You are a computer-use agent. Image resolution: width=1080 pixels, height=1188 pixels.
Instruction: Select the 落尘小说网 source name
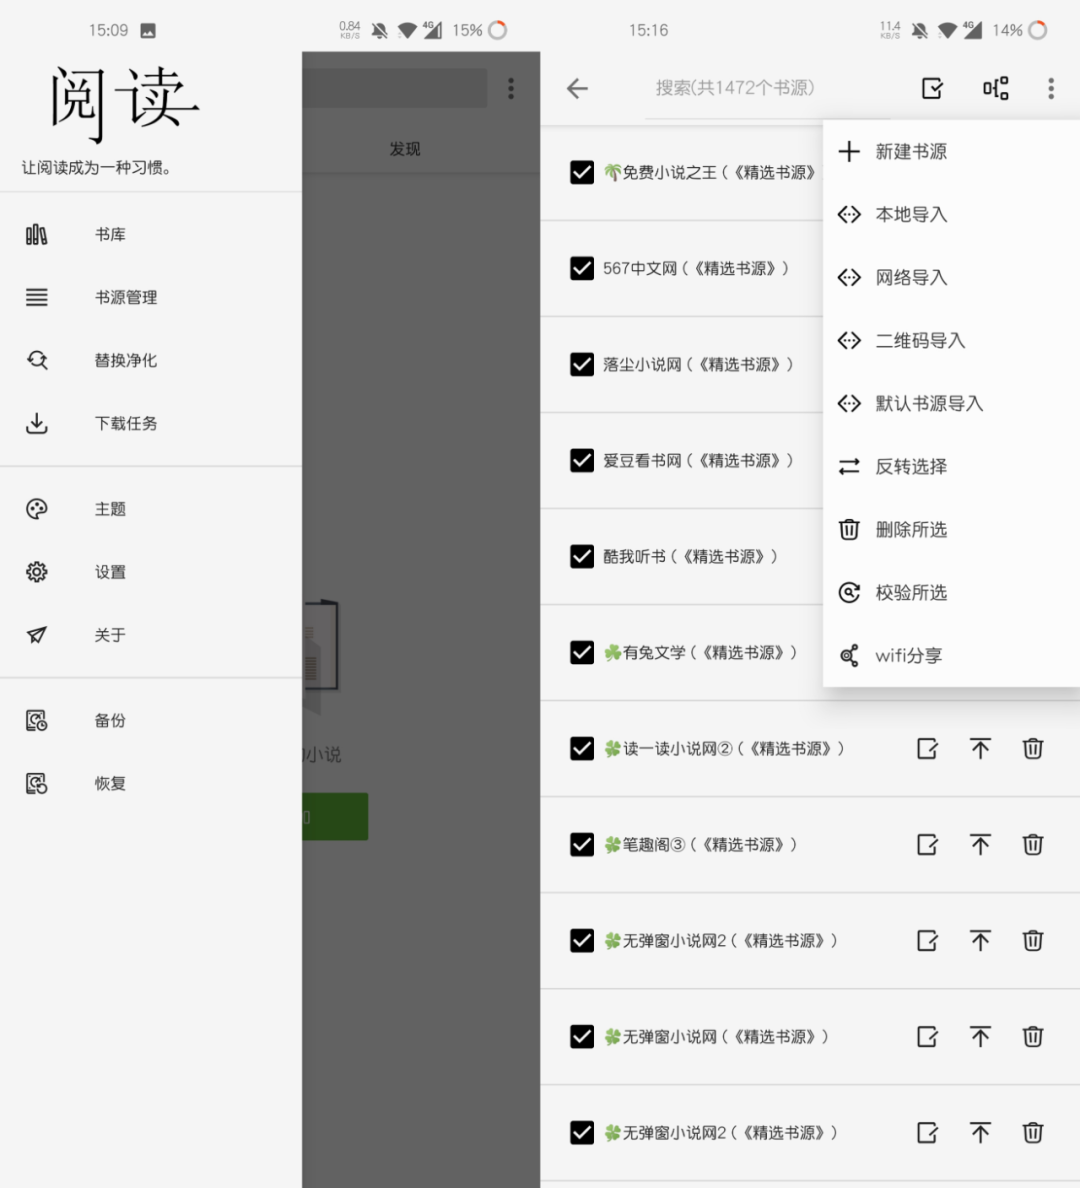tap(698, 364)
